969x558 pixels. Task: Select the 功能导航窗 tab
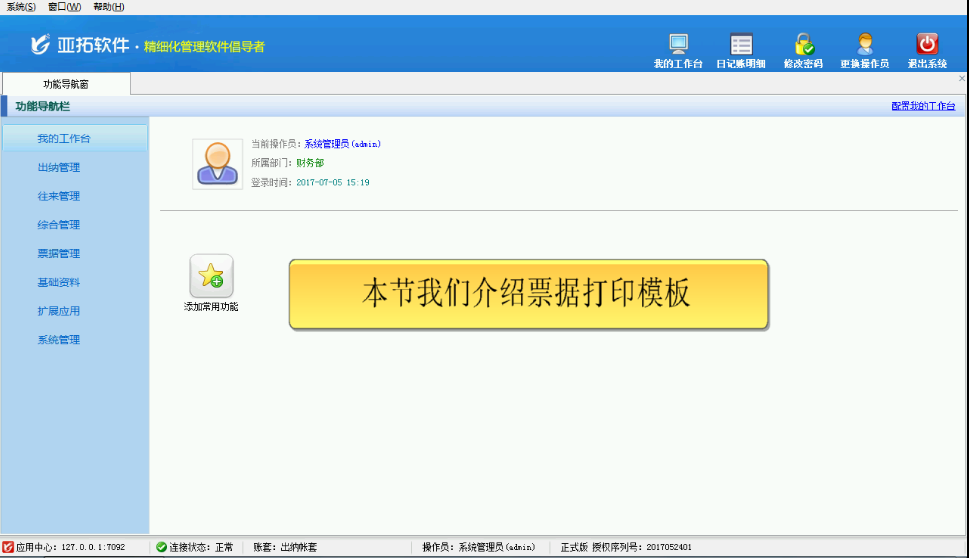tap(66, 84)
